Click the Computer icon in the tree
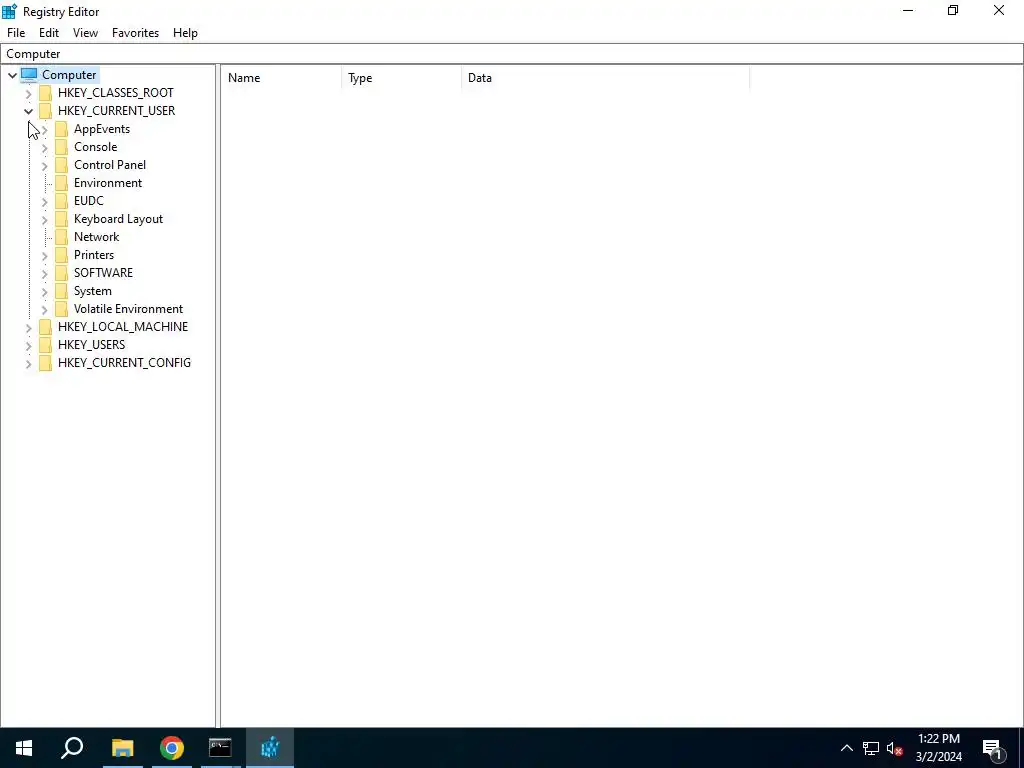The height and width of the screenshot is (768, 1024). tap(29, 74)
